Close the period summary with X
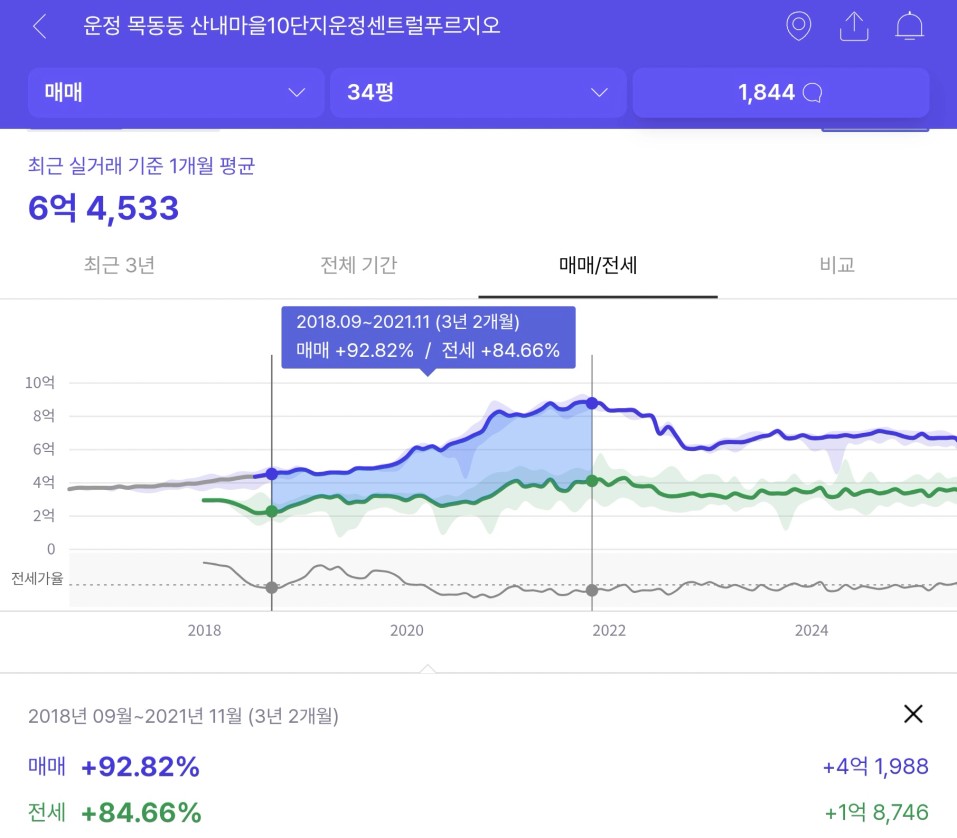The height and width of the screenshot is (838, 957). click(913, 713)
